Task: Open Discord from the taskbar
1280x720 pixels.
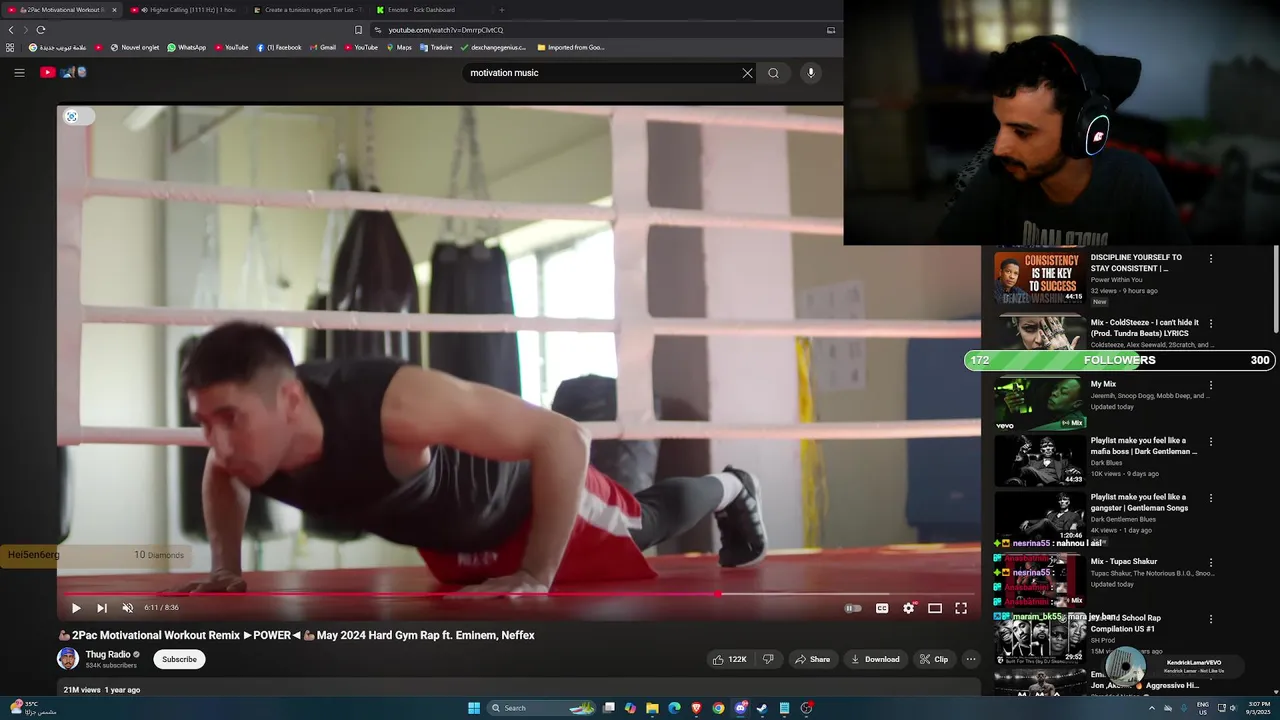Action: (x=740, y=708)
